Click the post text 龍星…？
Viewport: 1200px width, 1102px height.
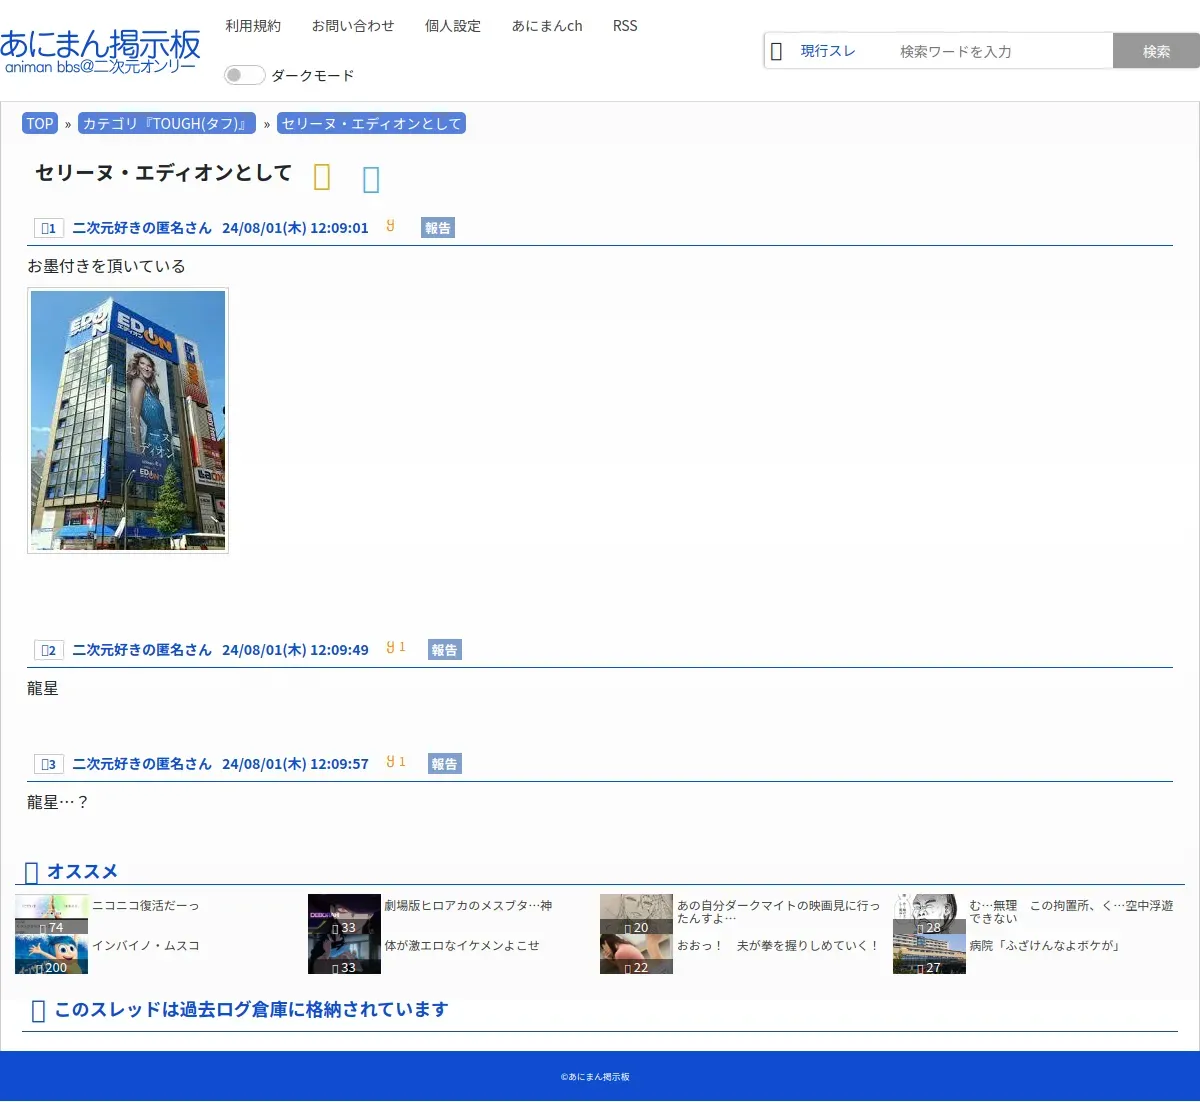tap(57, 802)
